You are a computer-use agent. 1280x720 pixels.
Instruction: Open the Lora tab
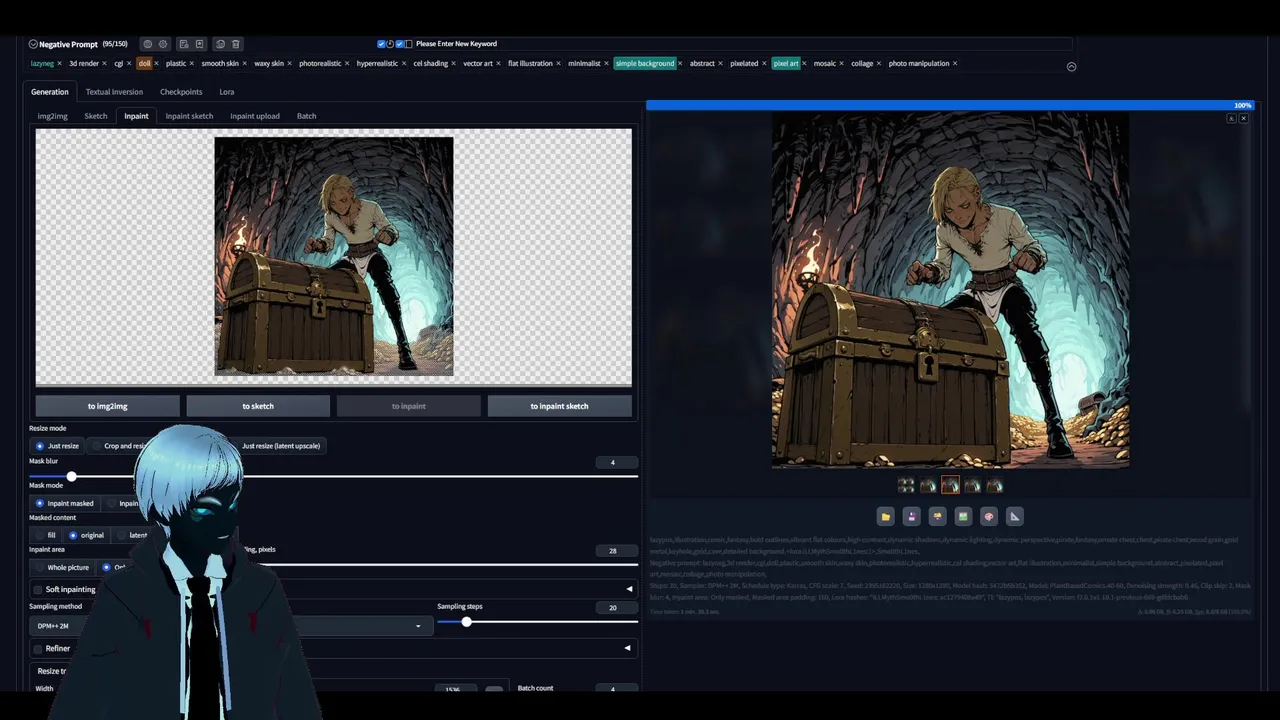click(227, 92)
